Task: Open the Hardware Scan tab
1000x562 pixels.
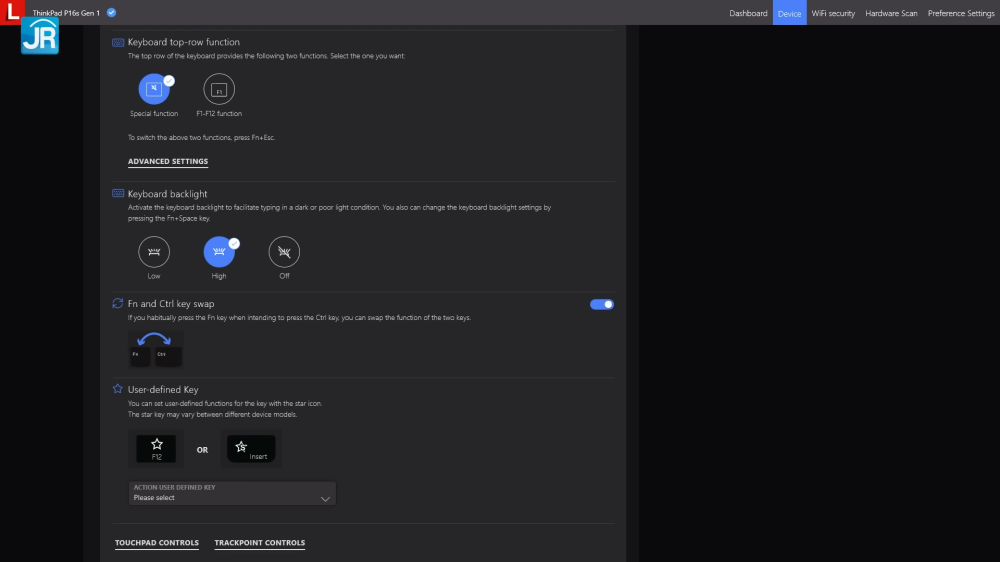Action: [x=891, y=13]
